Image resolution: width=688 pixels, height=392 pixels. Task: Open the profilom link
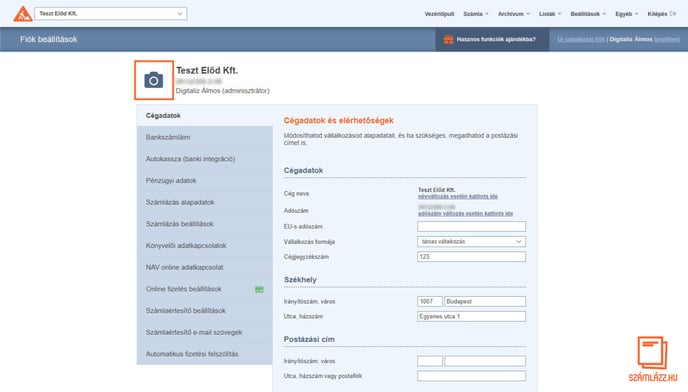pos(667,40)
